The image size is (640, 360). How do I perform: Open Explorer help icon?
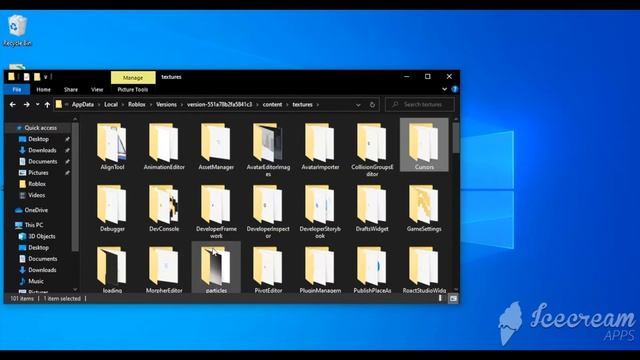455,89
